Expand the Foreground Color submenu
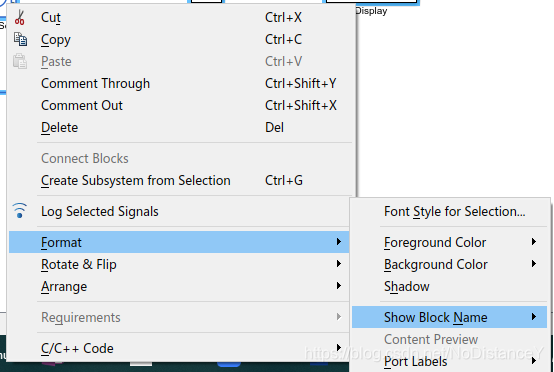This screenshot has width=554, height=372. coord(449,242)
